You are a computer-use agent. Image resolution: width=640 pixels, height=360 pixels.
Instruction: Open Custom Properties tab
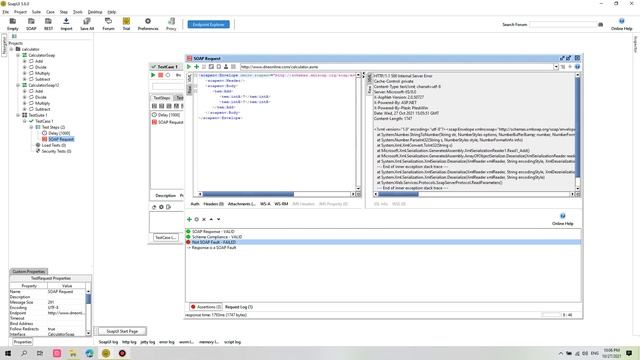click(x=28, y=271)
